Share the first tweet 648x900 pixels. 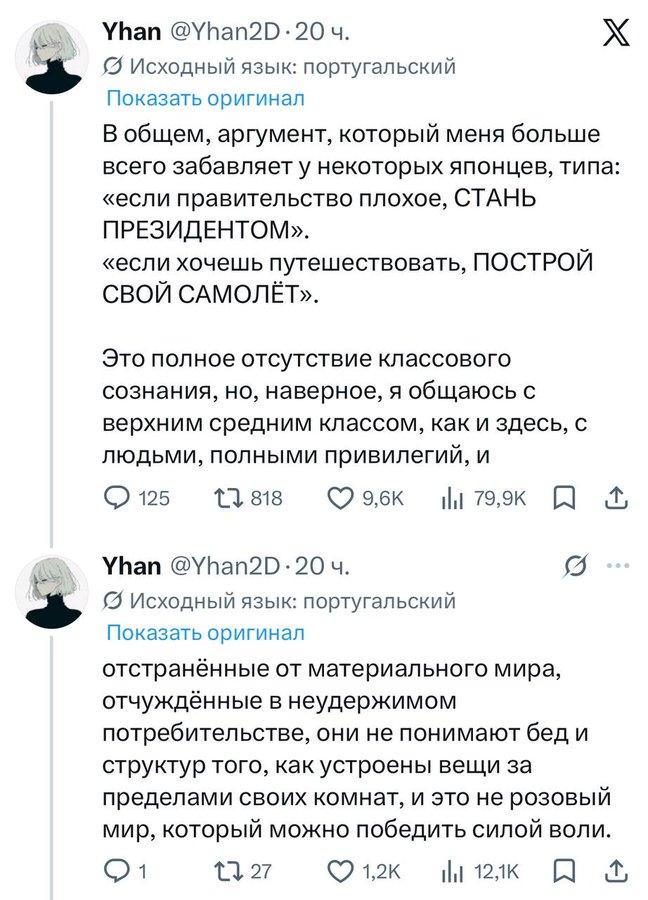point(617,498)
